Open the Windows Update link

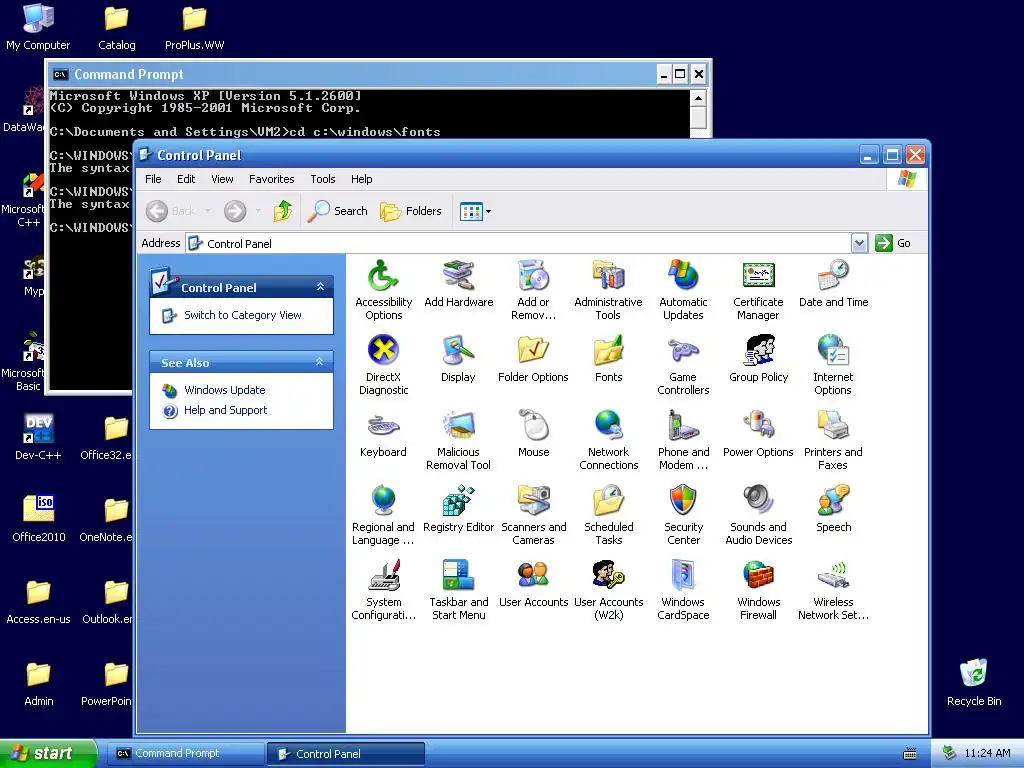(225, 390)
